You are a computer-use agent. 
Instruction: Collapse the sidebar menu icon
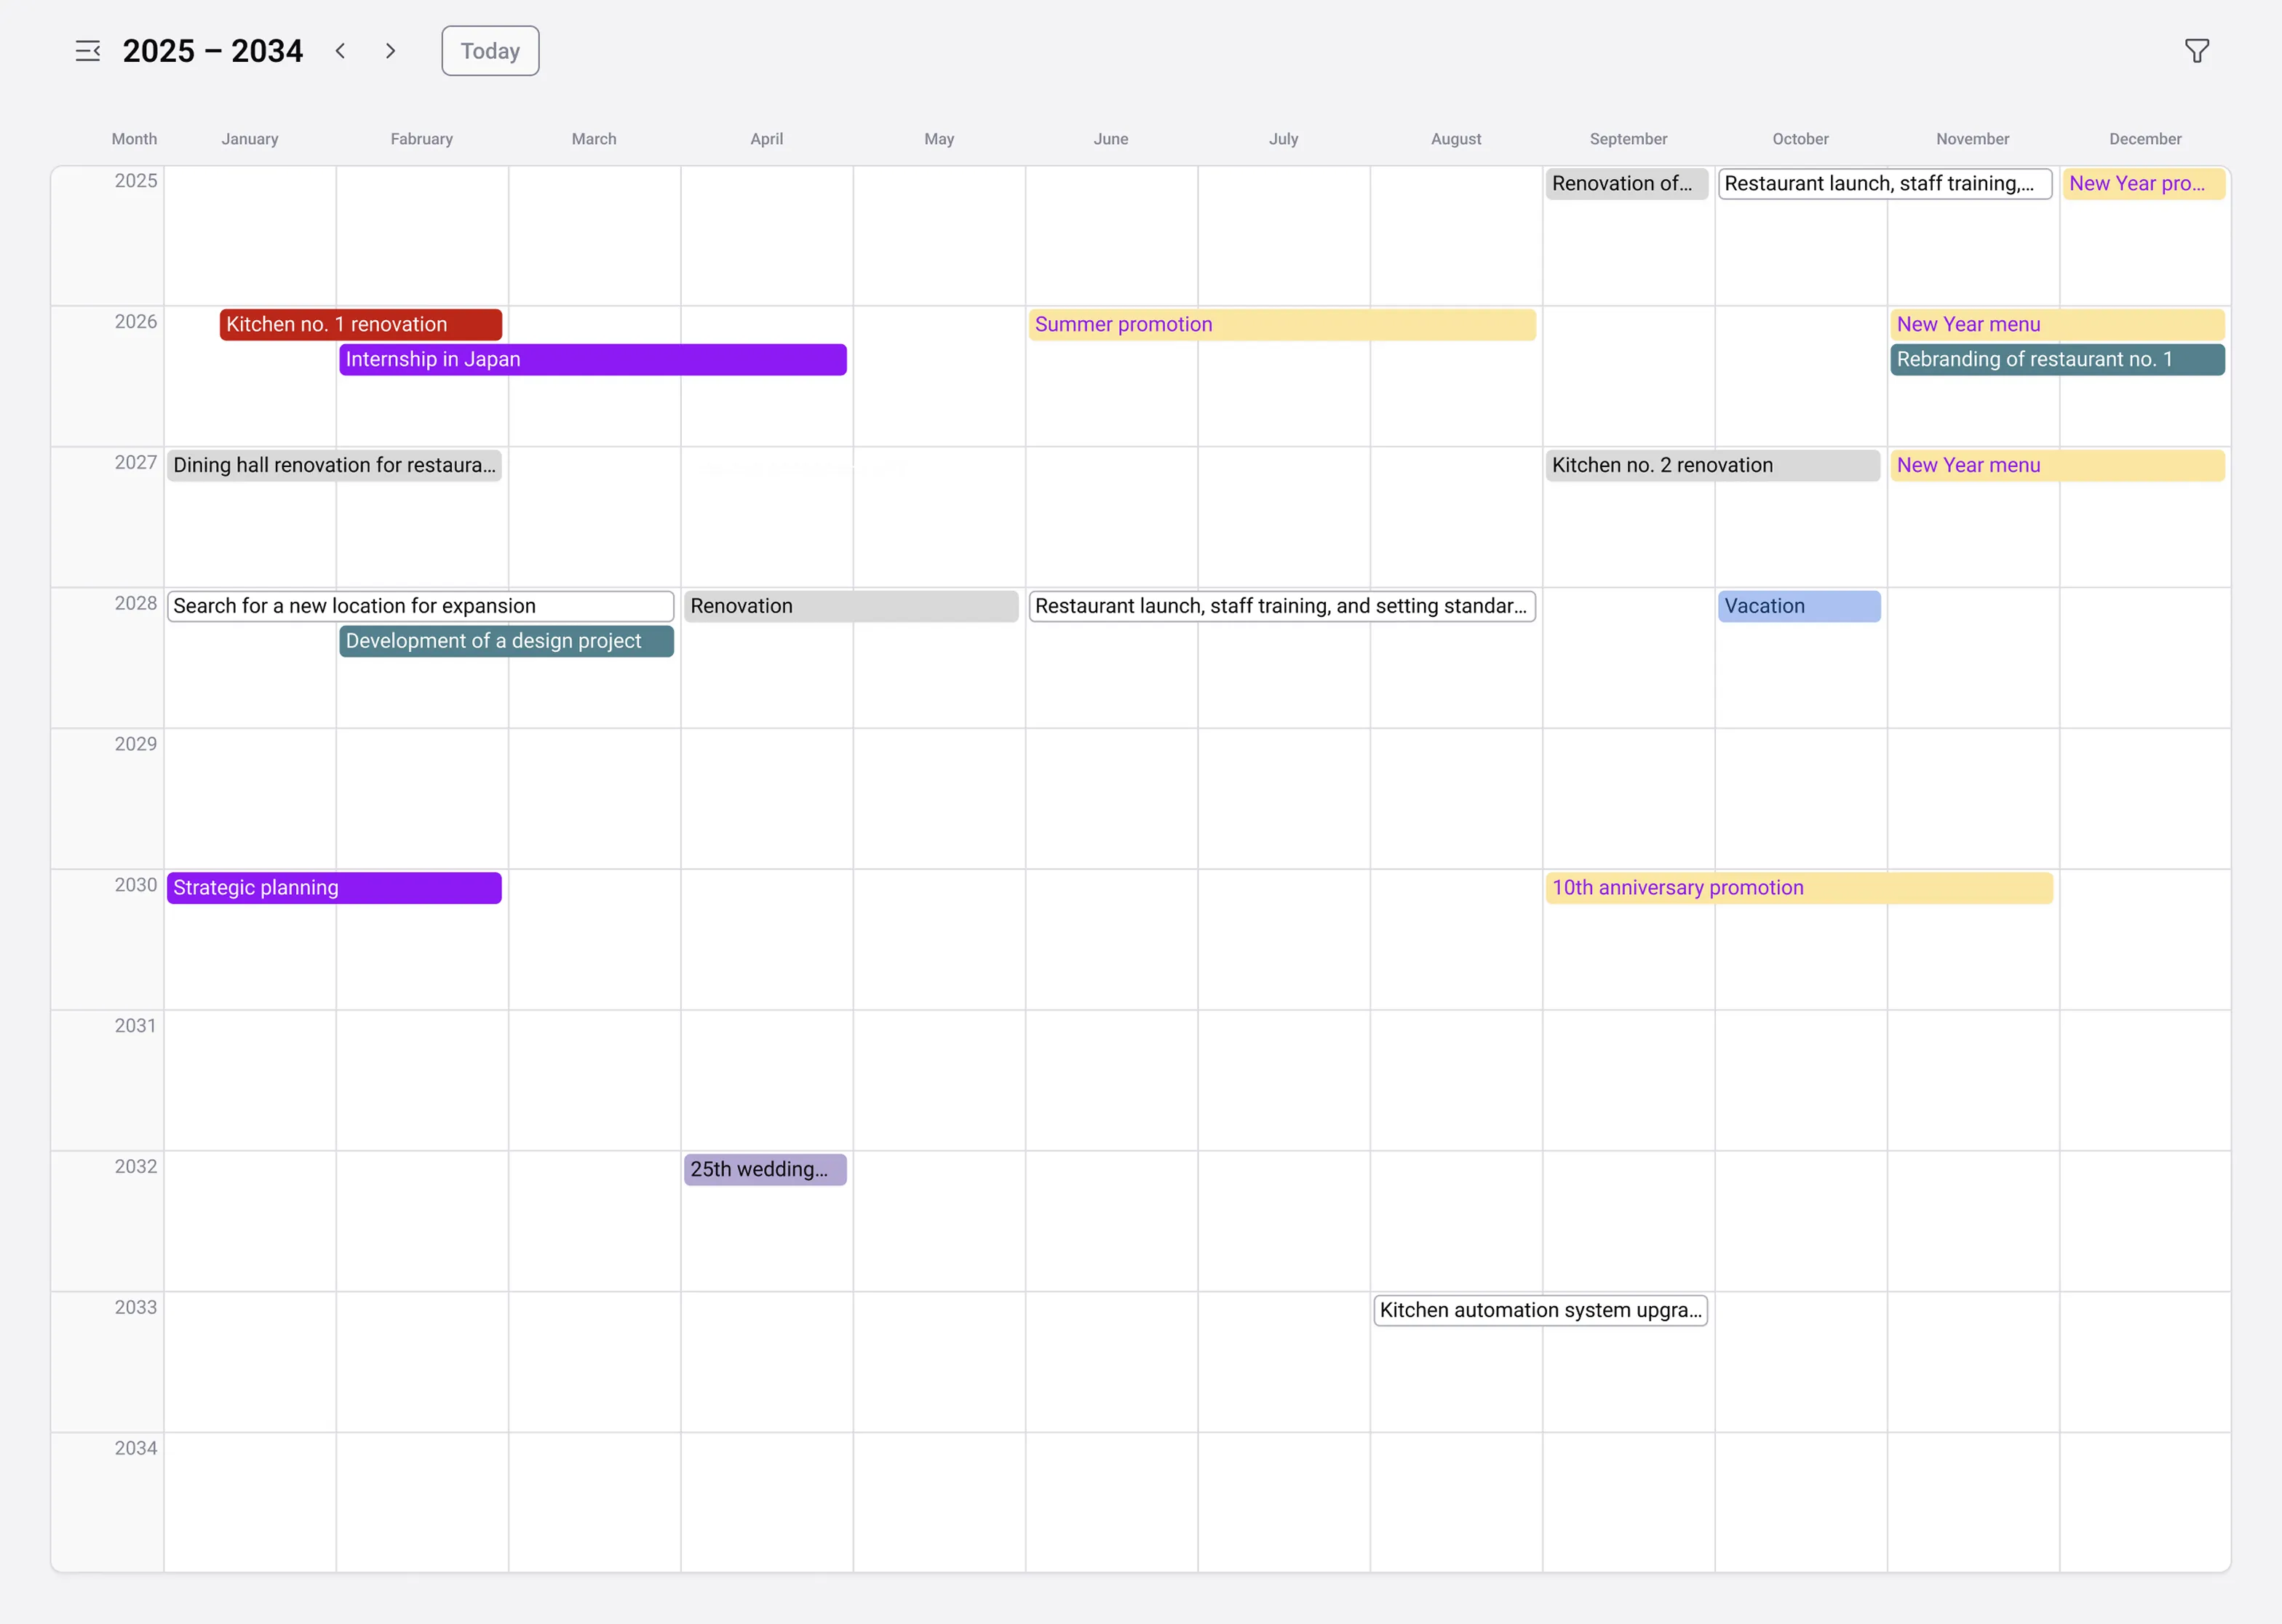(x=88, y=51)
